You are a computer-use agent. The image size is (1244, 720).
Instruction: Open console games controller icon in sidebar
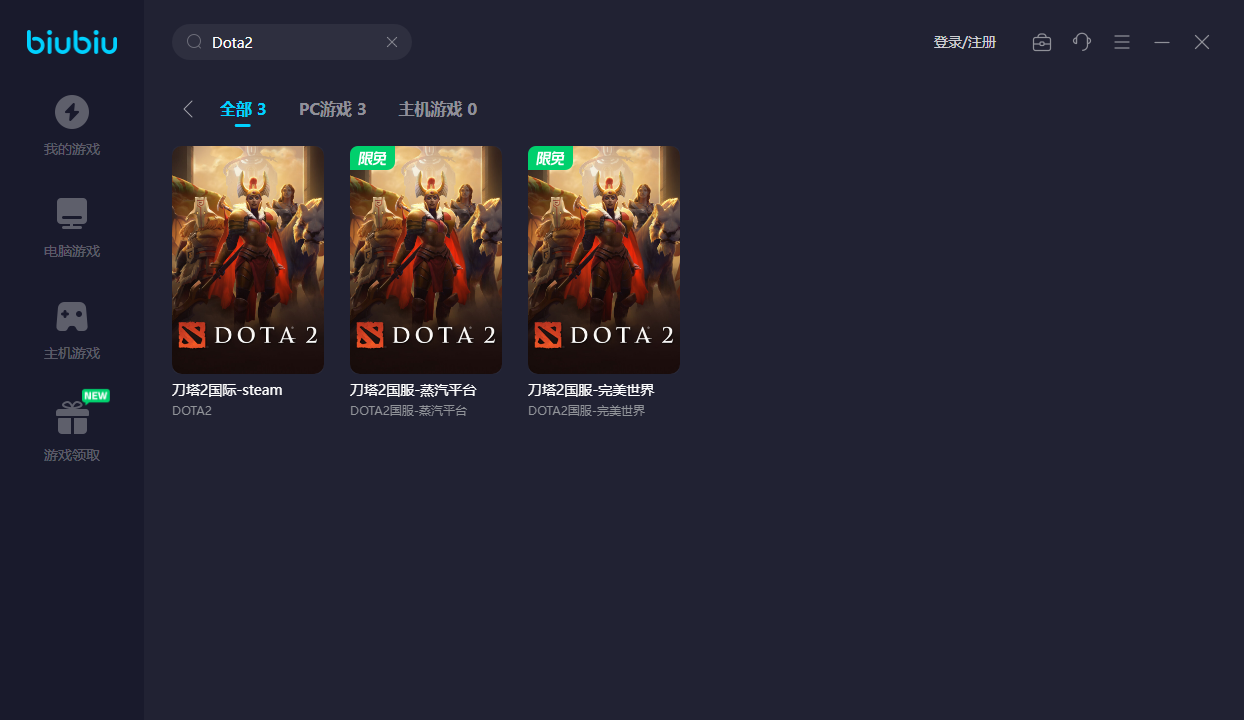pyautogui.click(x=72, y=316)
